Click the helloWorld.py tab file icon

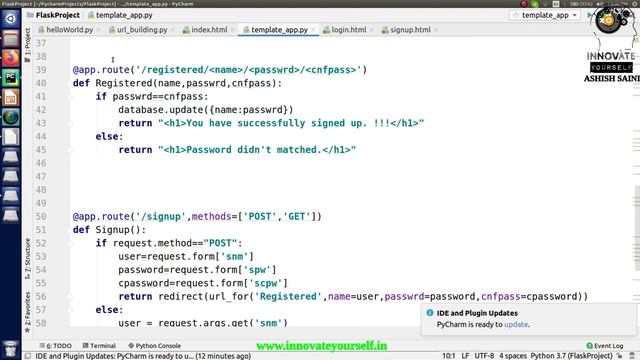(x=41, y=30)
